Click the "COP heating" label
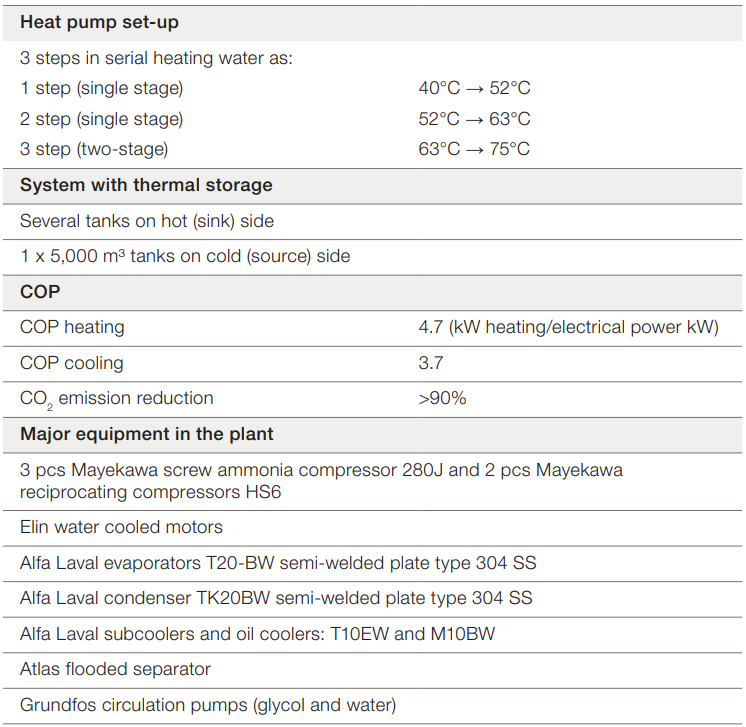This screenshot has width=746, height=727. (x=72, y=327)
